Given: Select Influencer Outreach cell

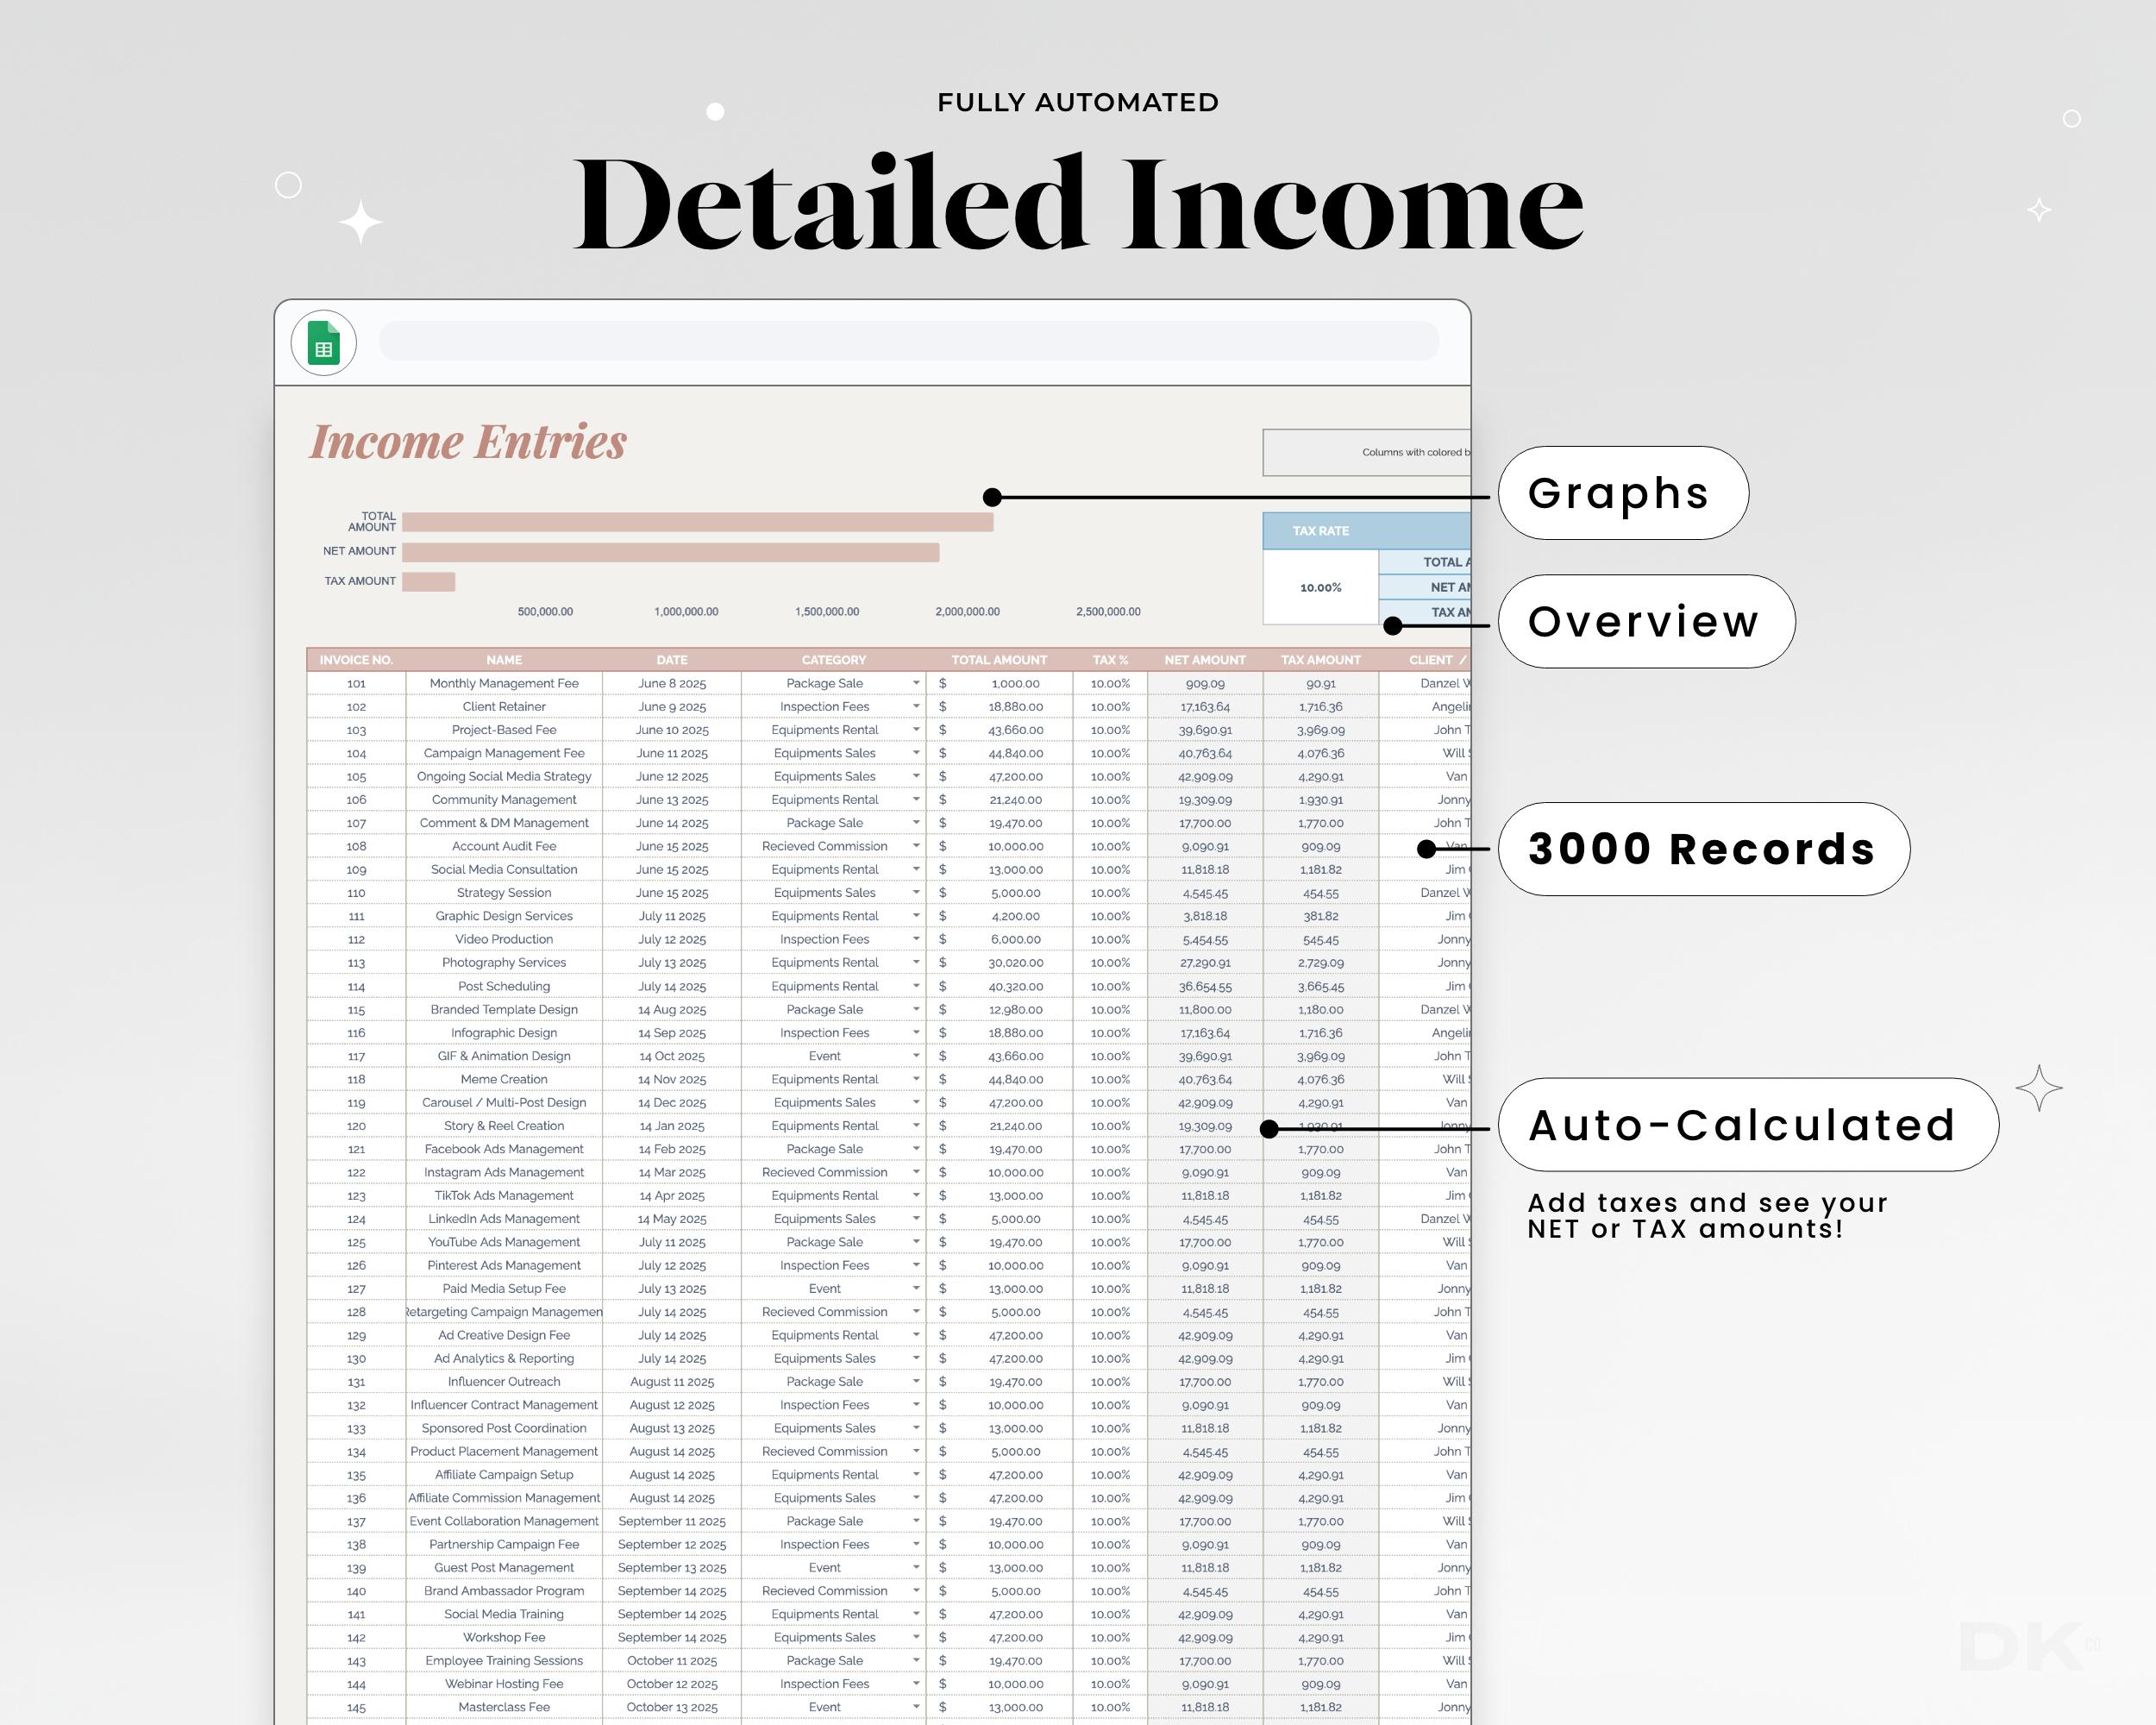Looking at the screenshot, I should coord(504,1381).
